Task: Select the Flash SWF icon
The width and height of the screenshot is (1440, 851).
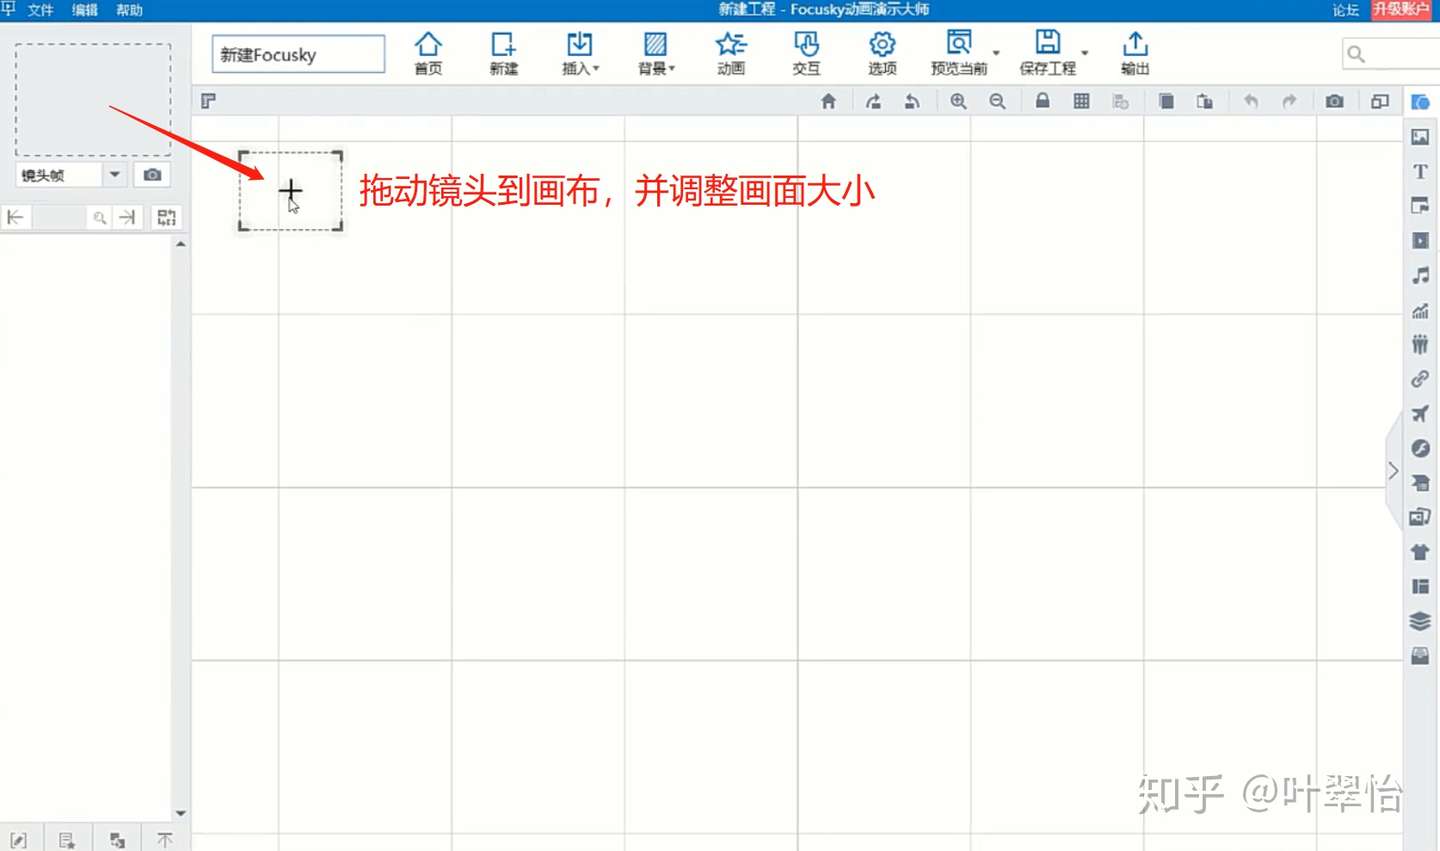Action: 1420,448
